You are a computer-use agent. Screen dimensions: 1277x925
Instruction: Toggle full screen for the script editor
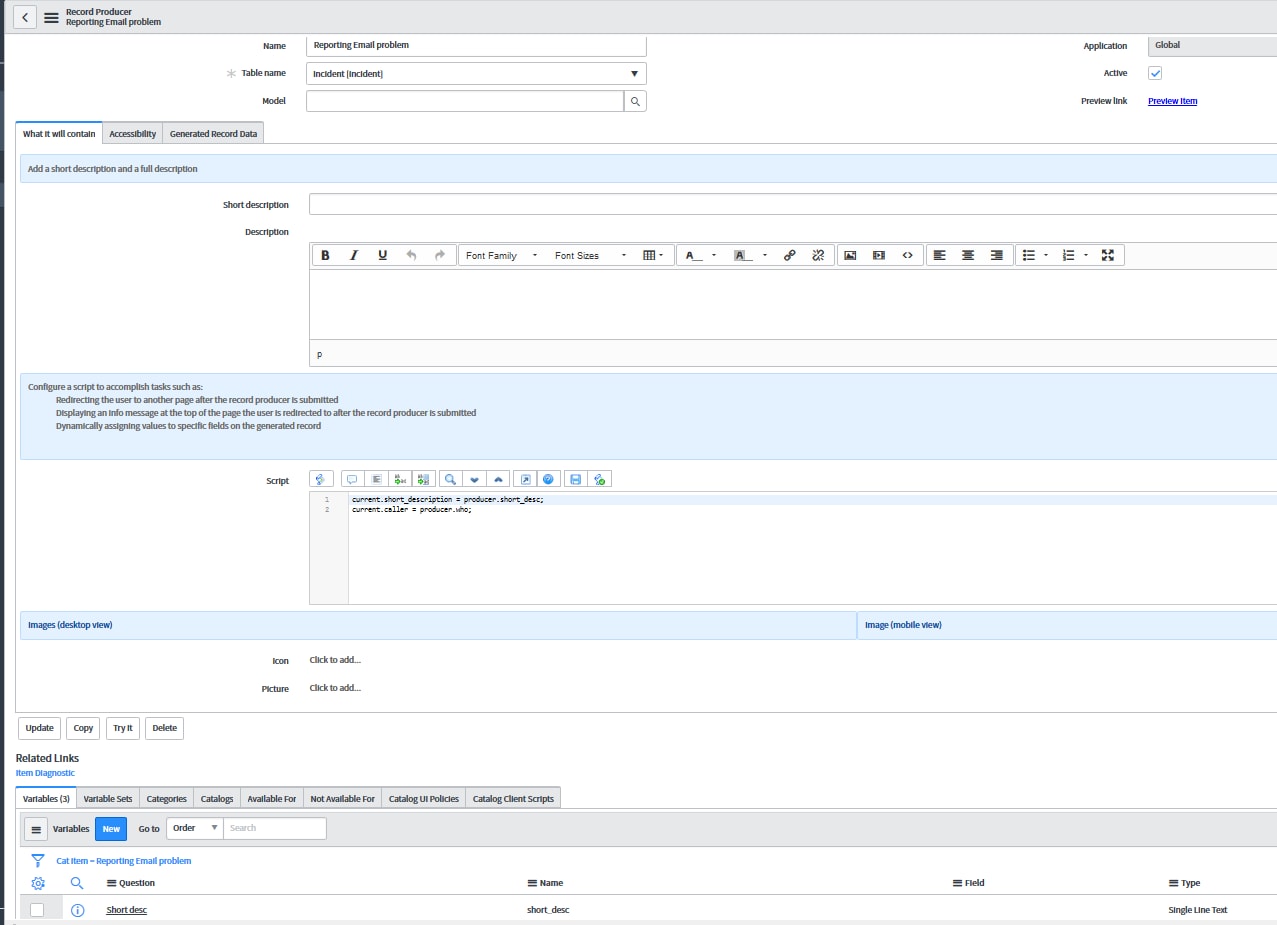(526, 479)
